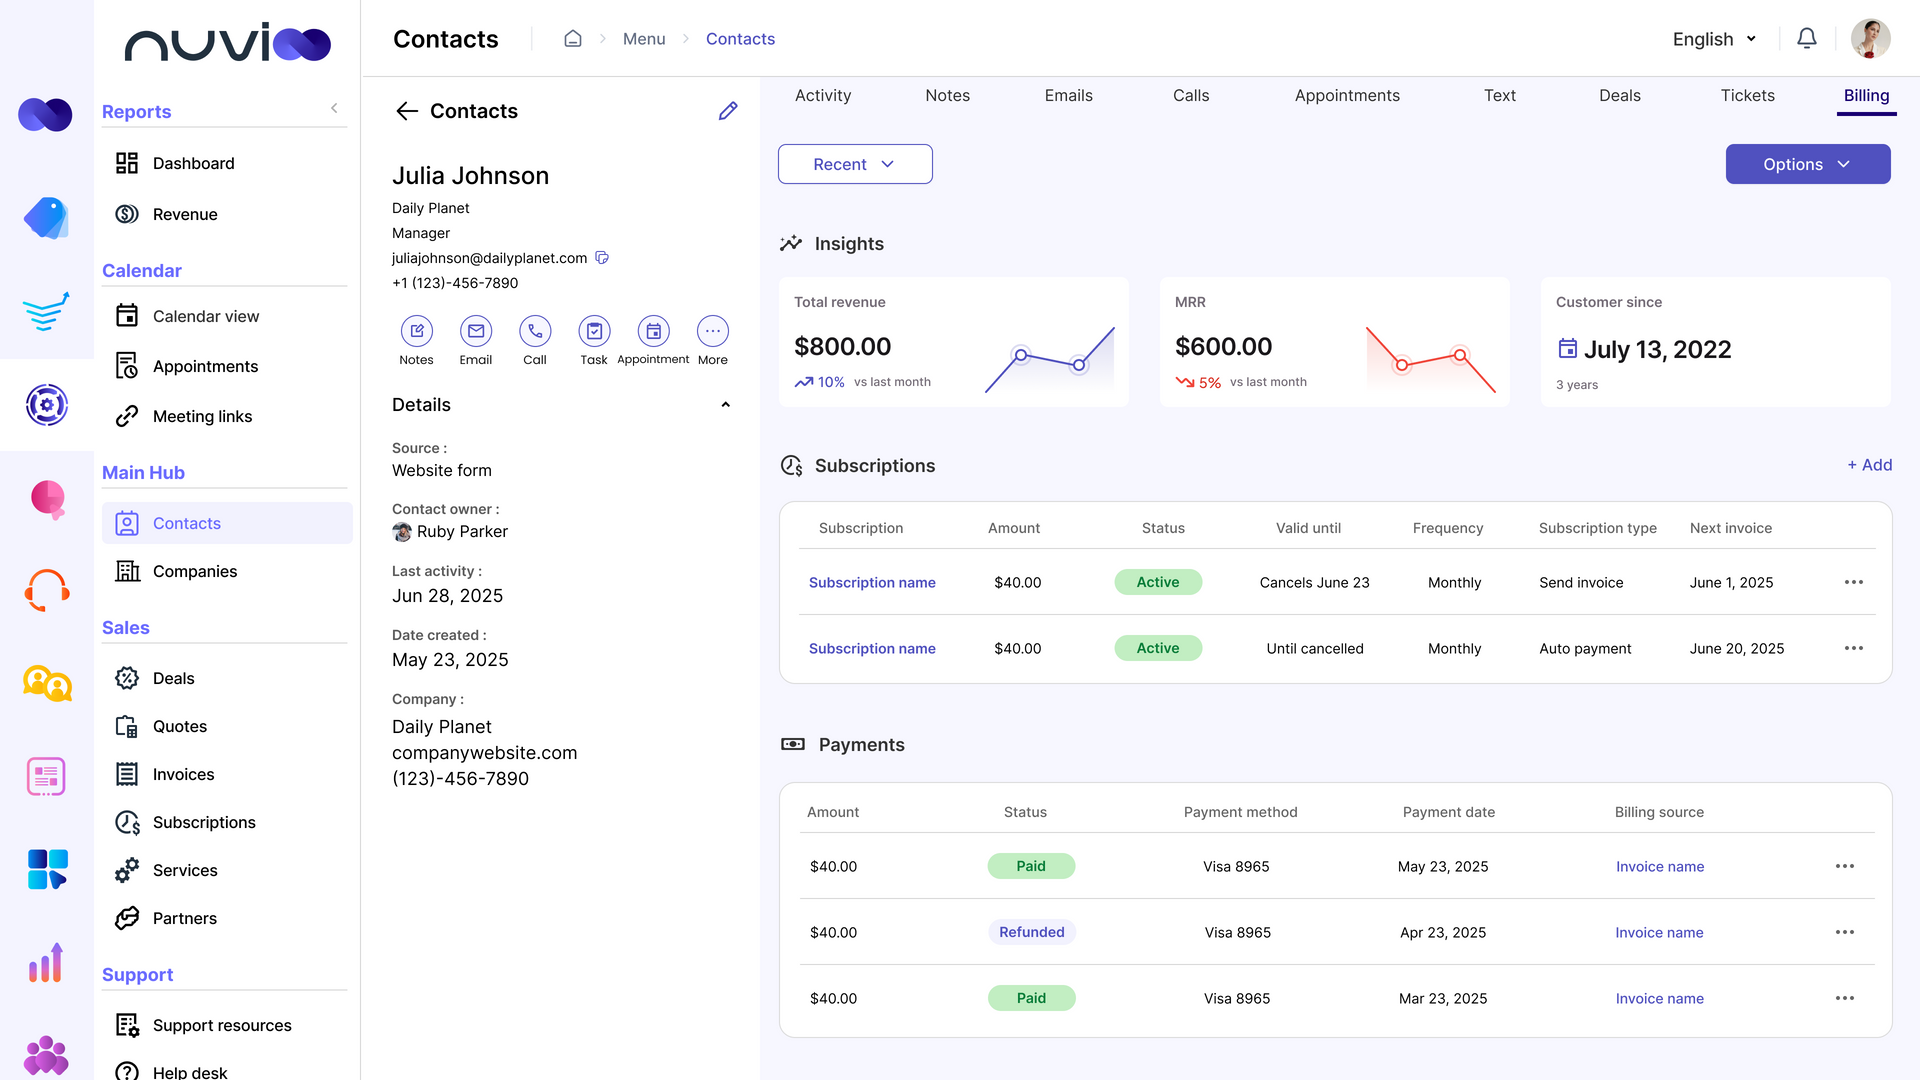Screen dimensions: 1920x1080
Task: Open the Deals tab
Action: pos(1619,95)
